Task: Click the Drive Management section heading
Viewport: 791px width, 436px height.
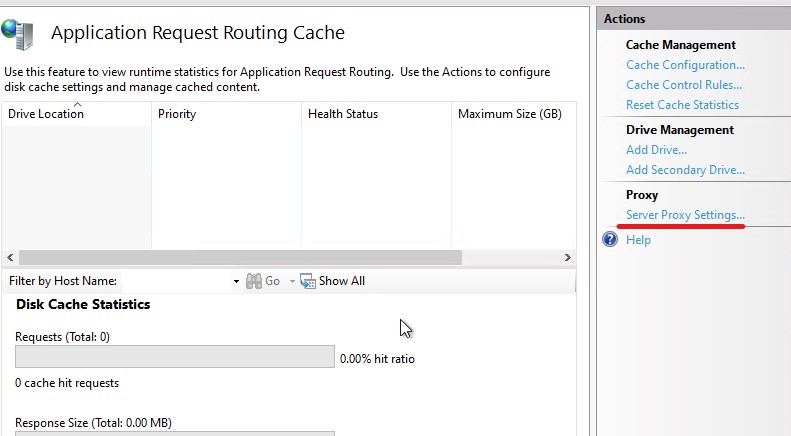Action: click(680, 130)
